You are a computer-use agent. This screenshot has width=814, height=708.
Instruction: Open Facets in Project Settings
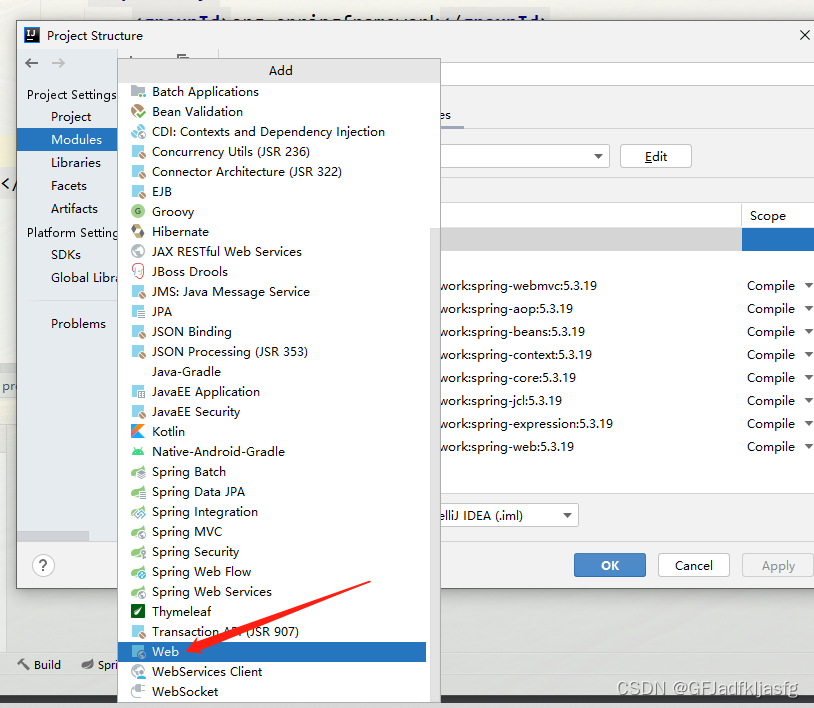[69, 186]
